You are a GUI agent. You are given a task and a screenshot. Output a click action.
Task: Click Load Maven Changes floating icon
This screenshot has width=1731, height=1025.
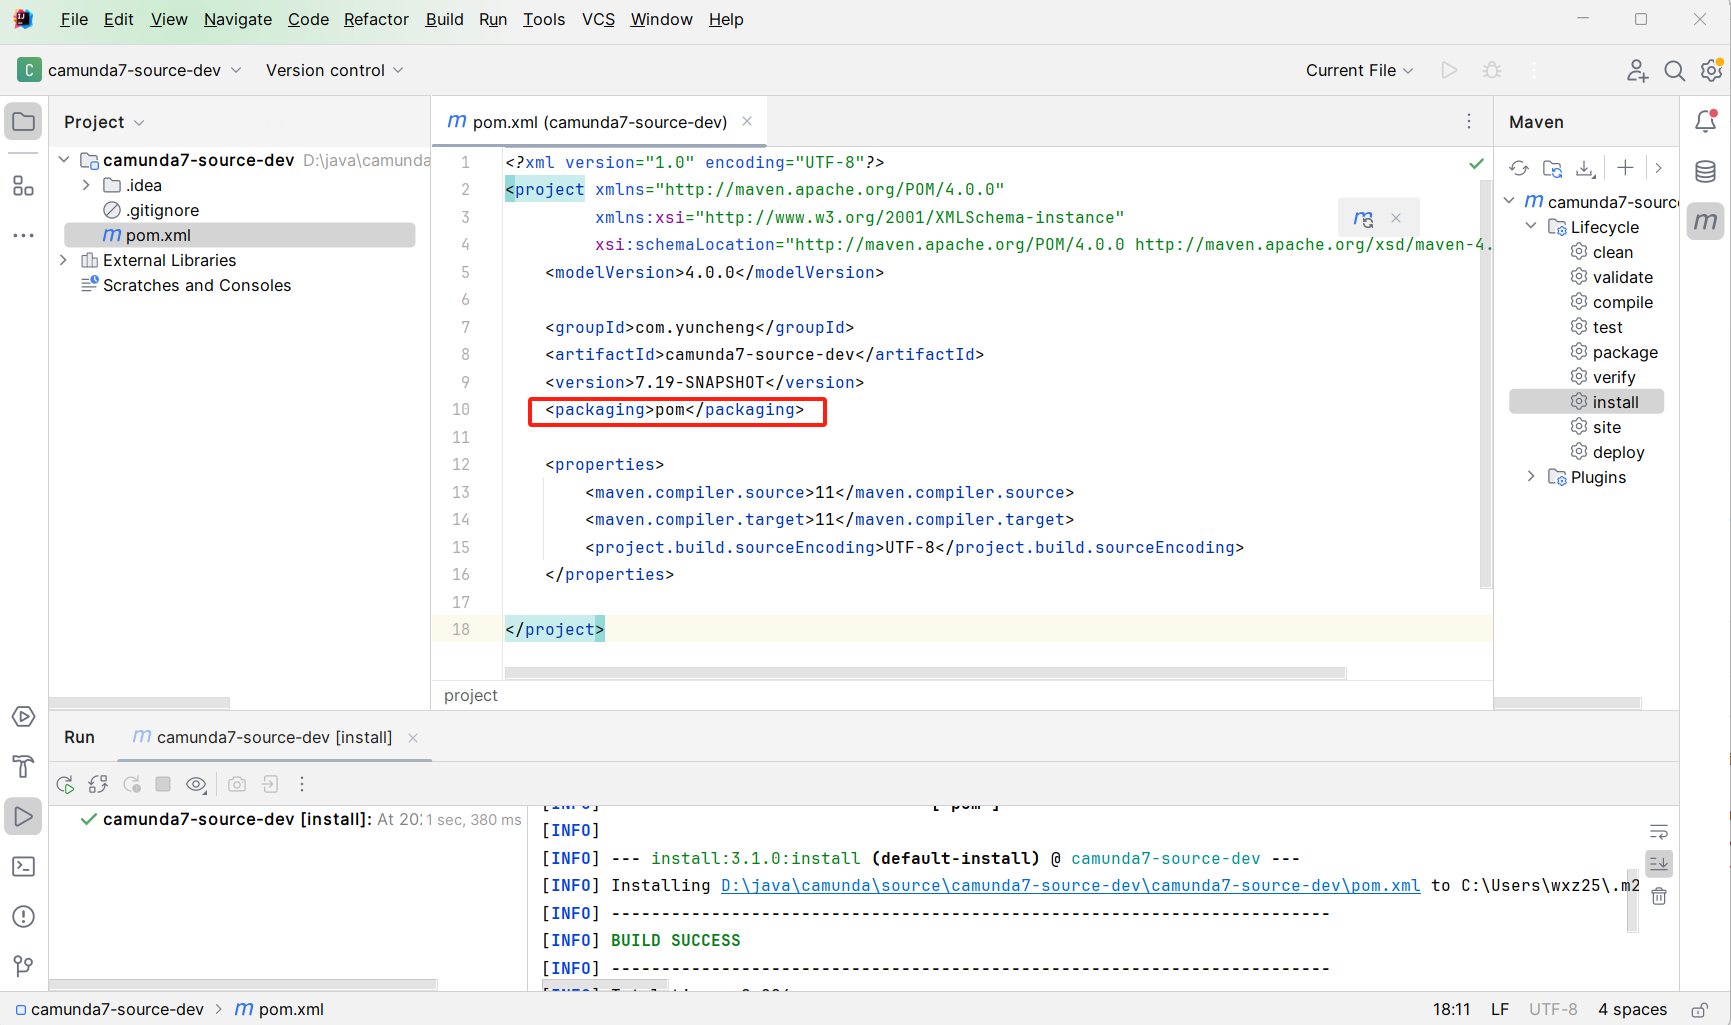[x=1363, y=218]
